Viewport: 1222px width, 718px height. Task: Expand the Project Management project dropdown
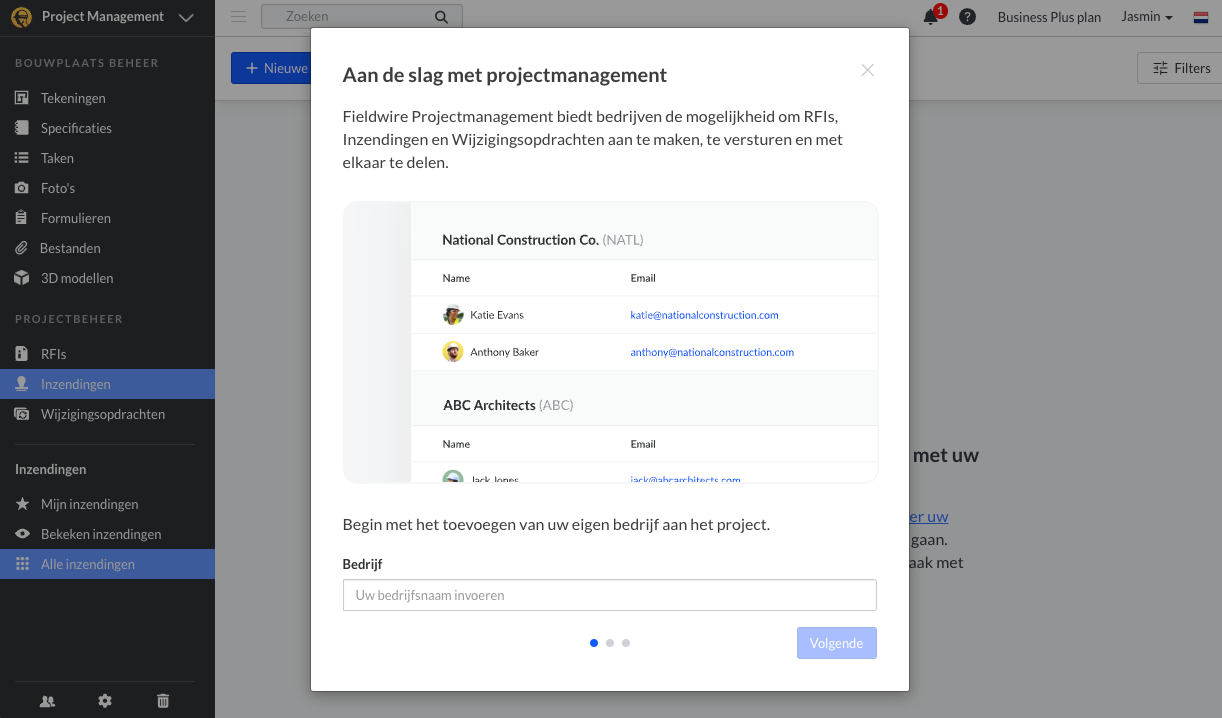[186, 17]
